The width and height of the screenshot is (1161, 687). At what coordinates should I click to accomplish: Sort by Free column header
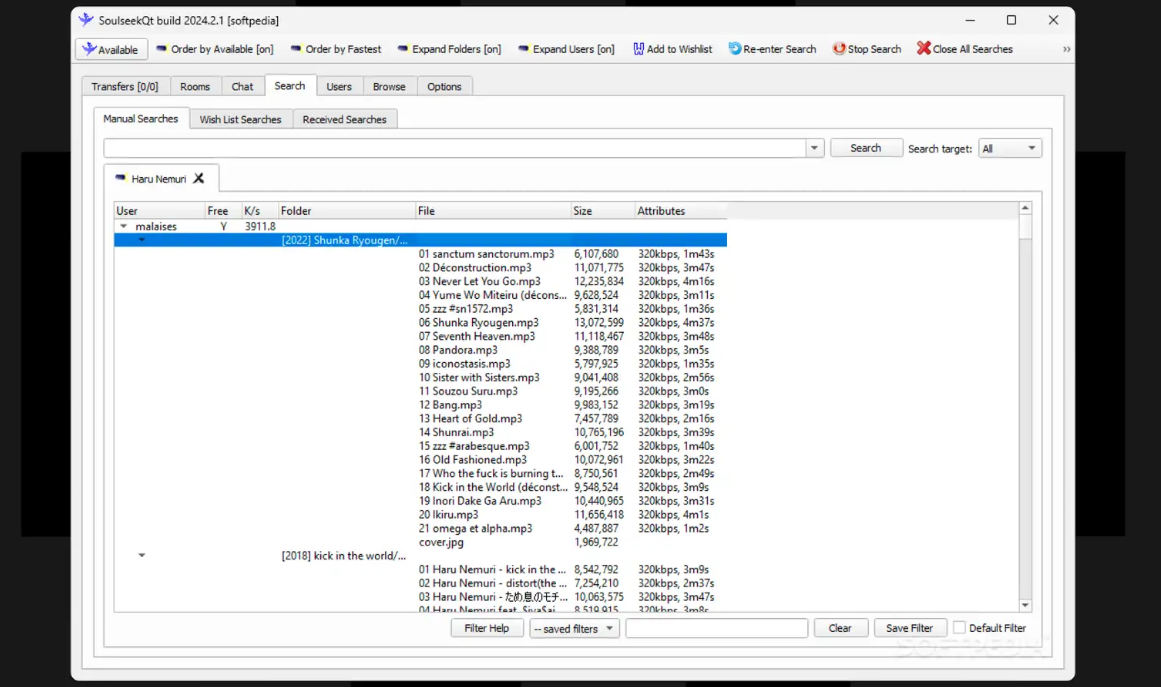pos(224,211)
